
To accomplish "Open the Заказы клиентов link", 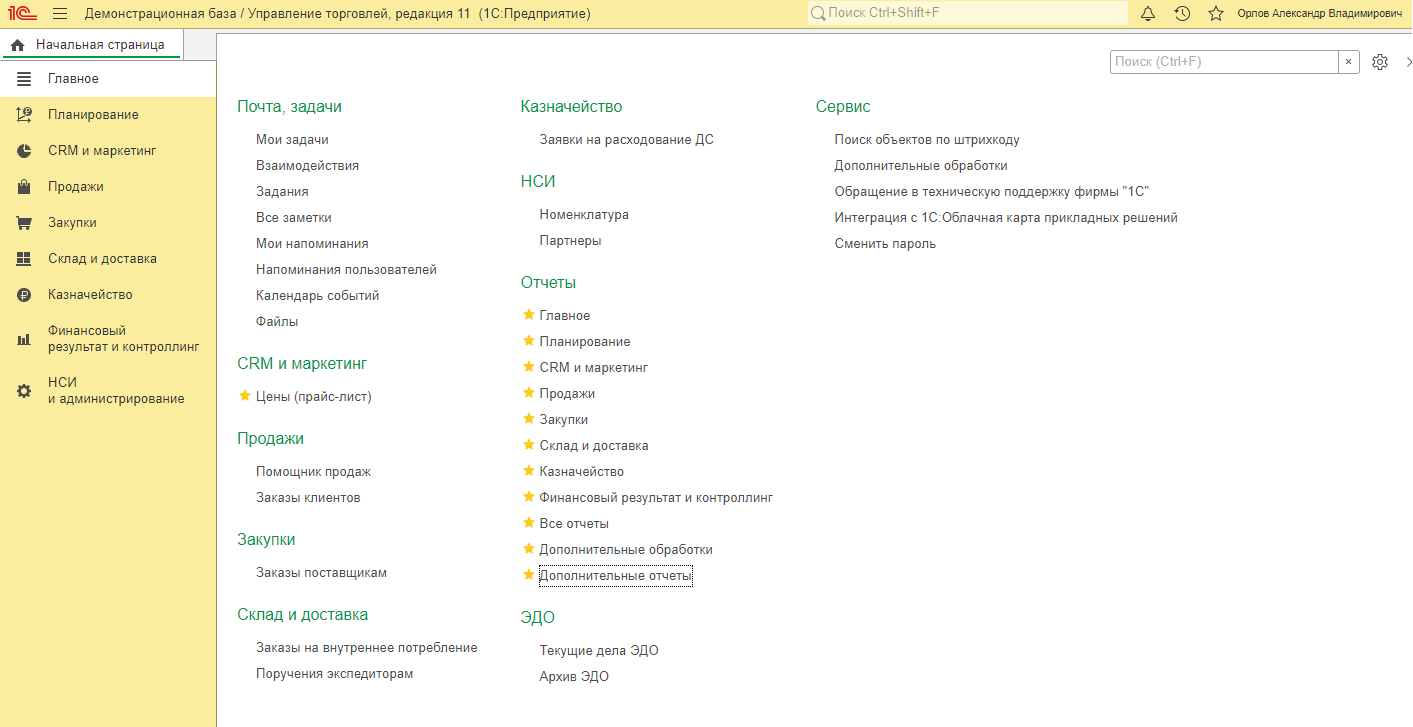I will (308, 497).
